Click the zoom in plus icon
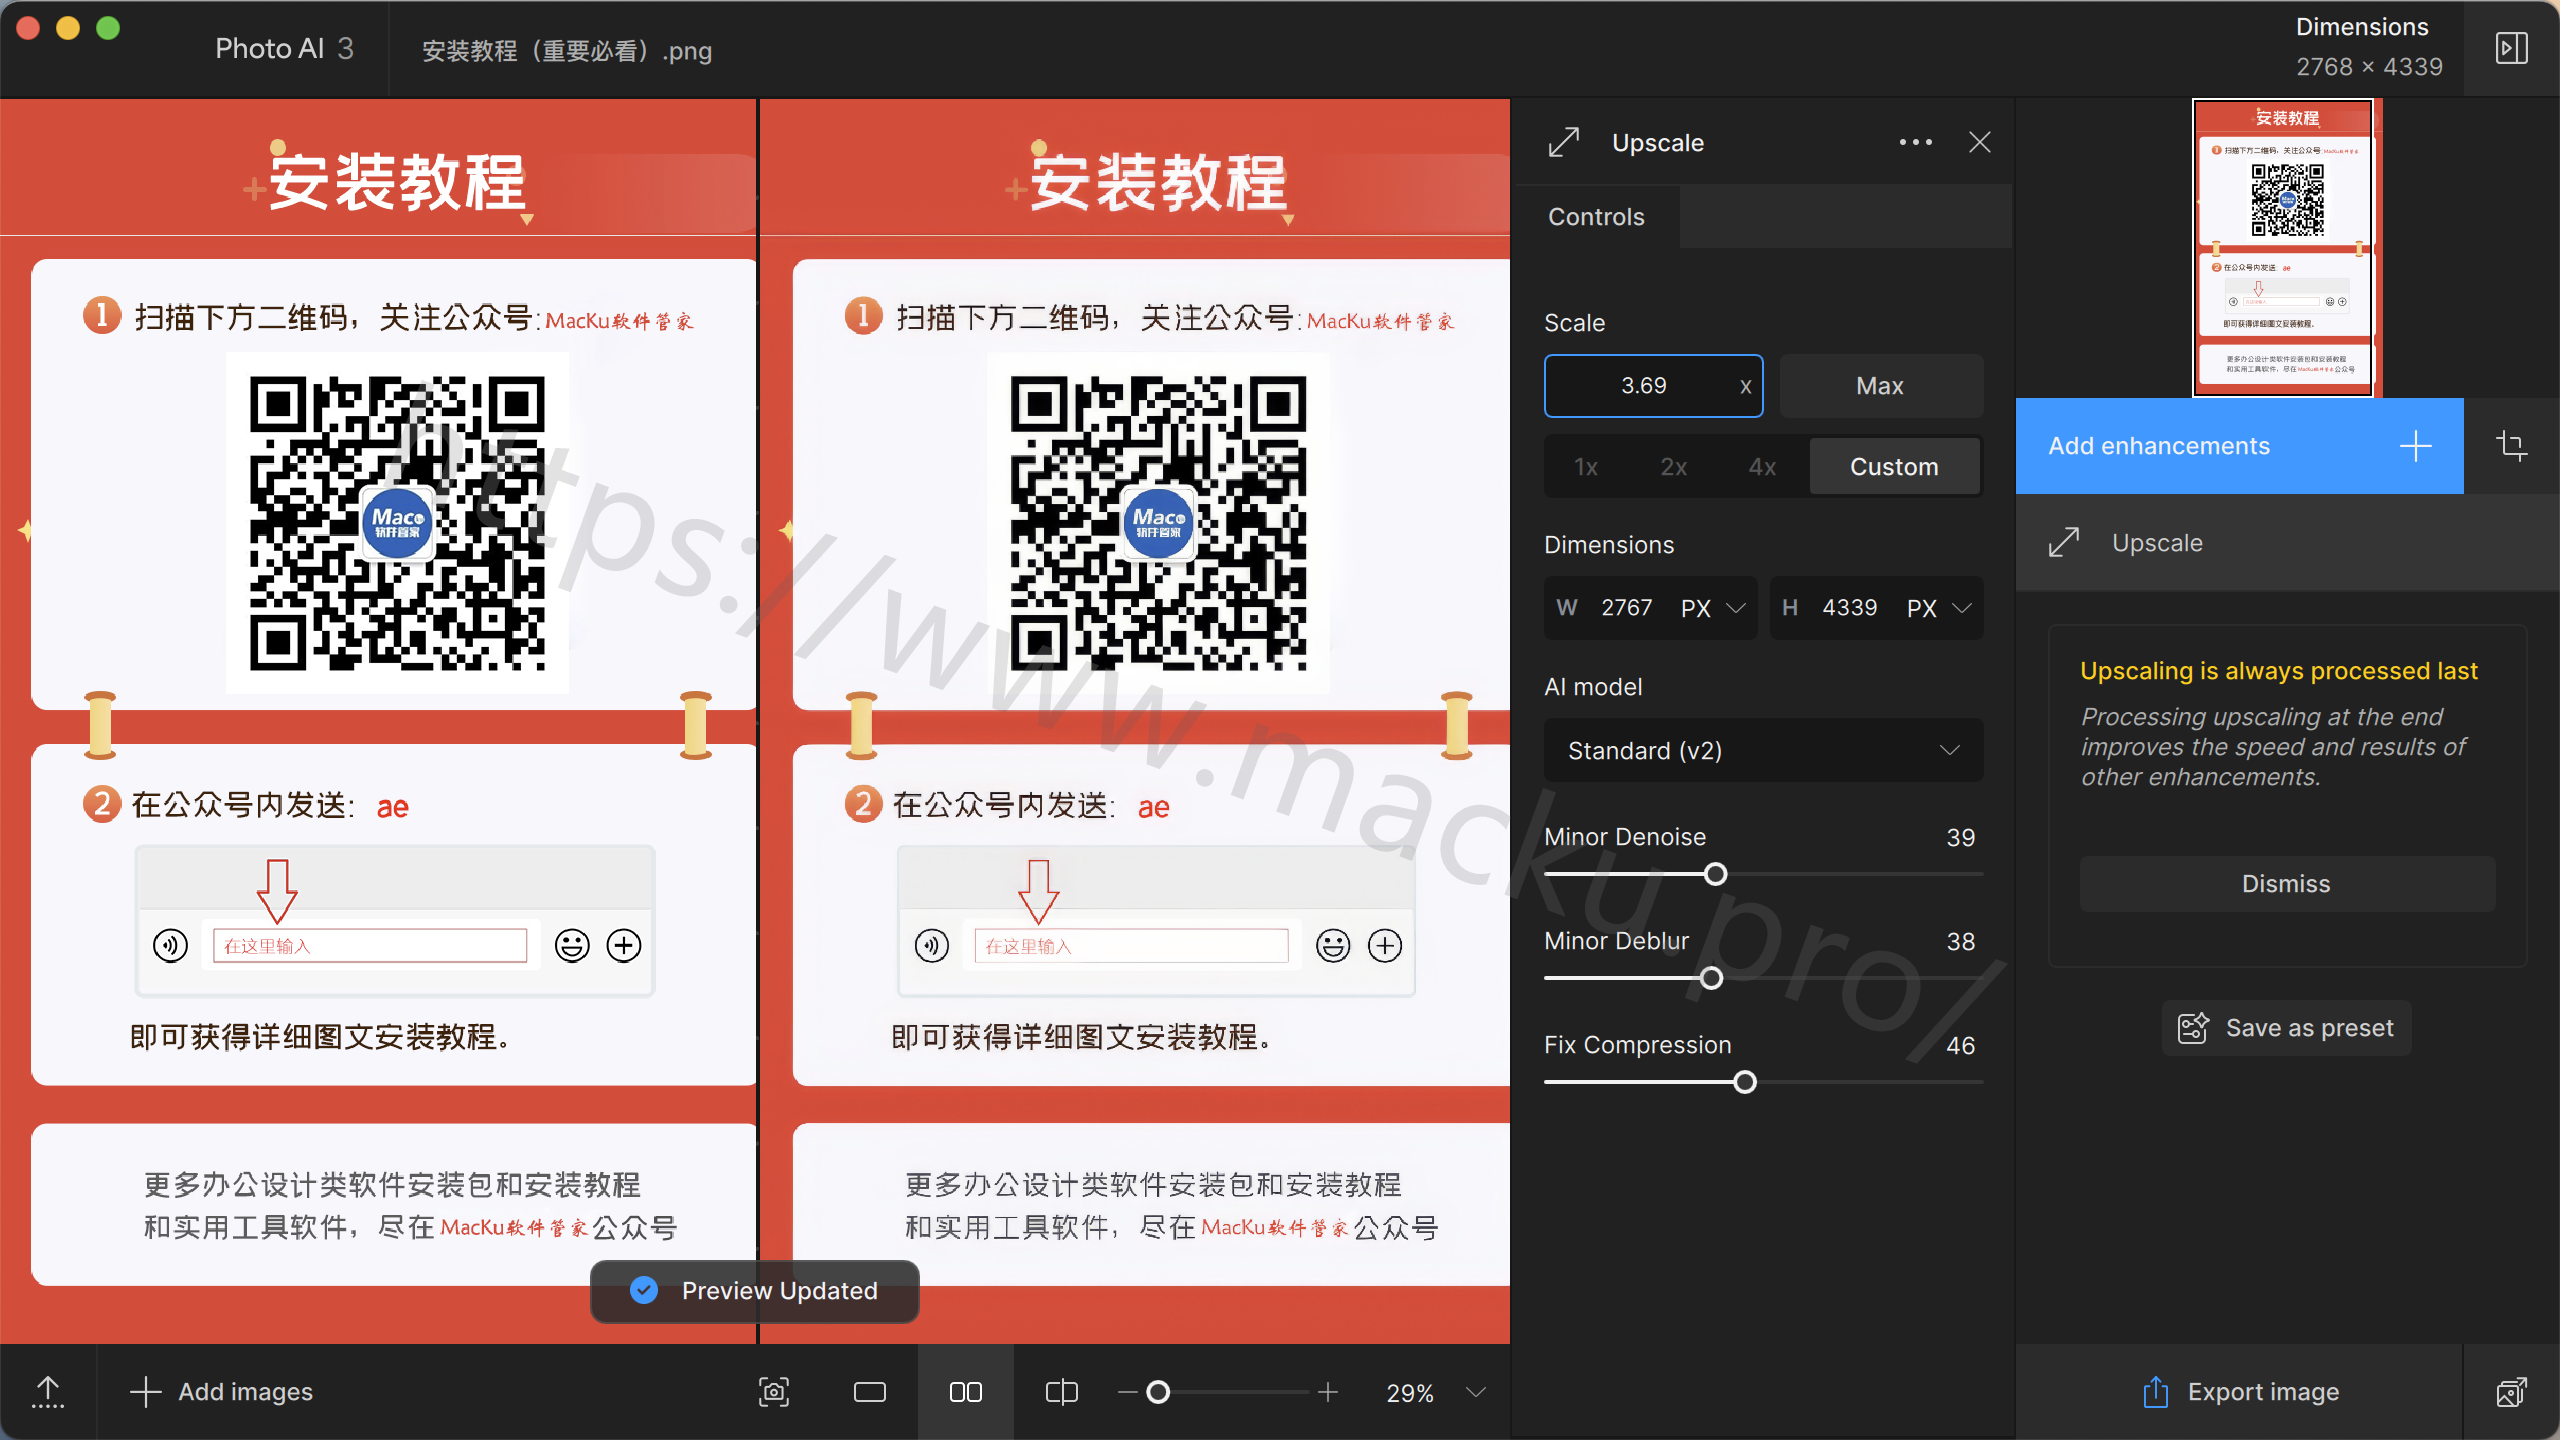 tap(1328, 1392)
